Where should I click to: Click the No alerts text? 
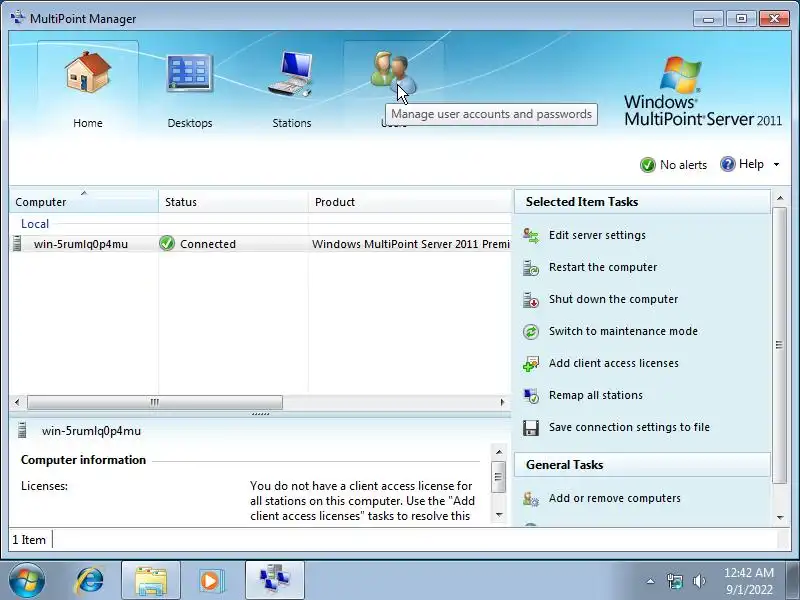[684, 165]
